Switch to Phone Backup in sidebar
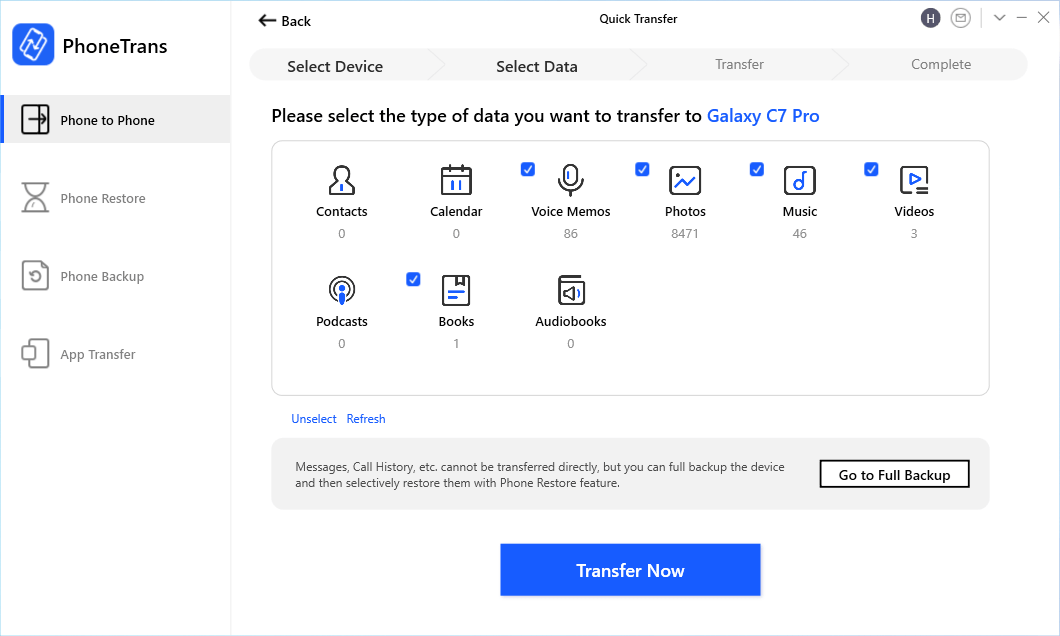This screenshot has width=1060, height=636. (102, 276)
